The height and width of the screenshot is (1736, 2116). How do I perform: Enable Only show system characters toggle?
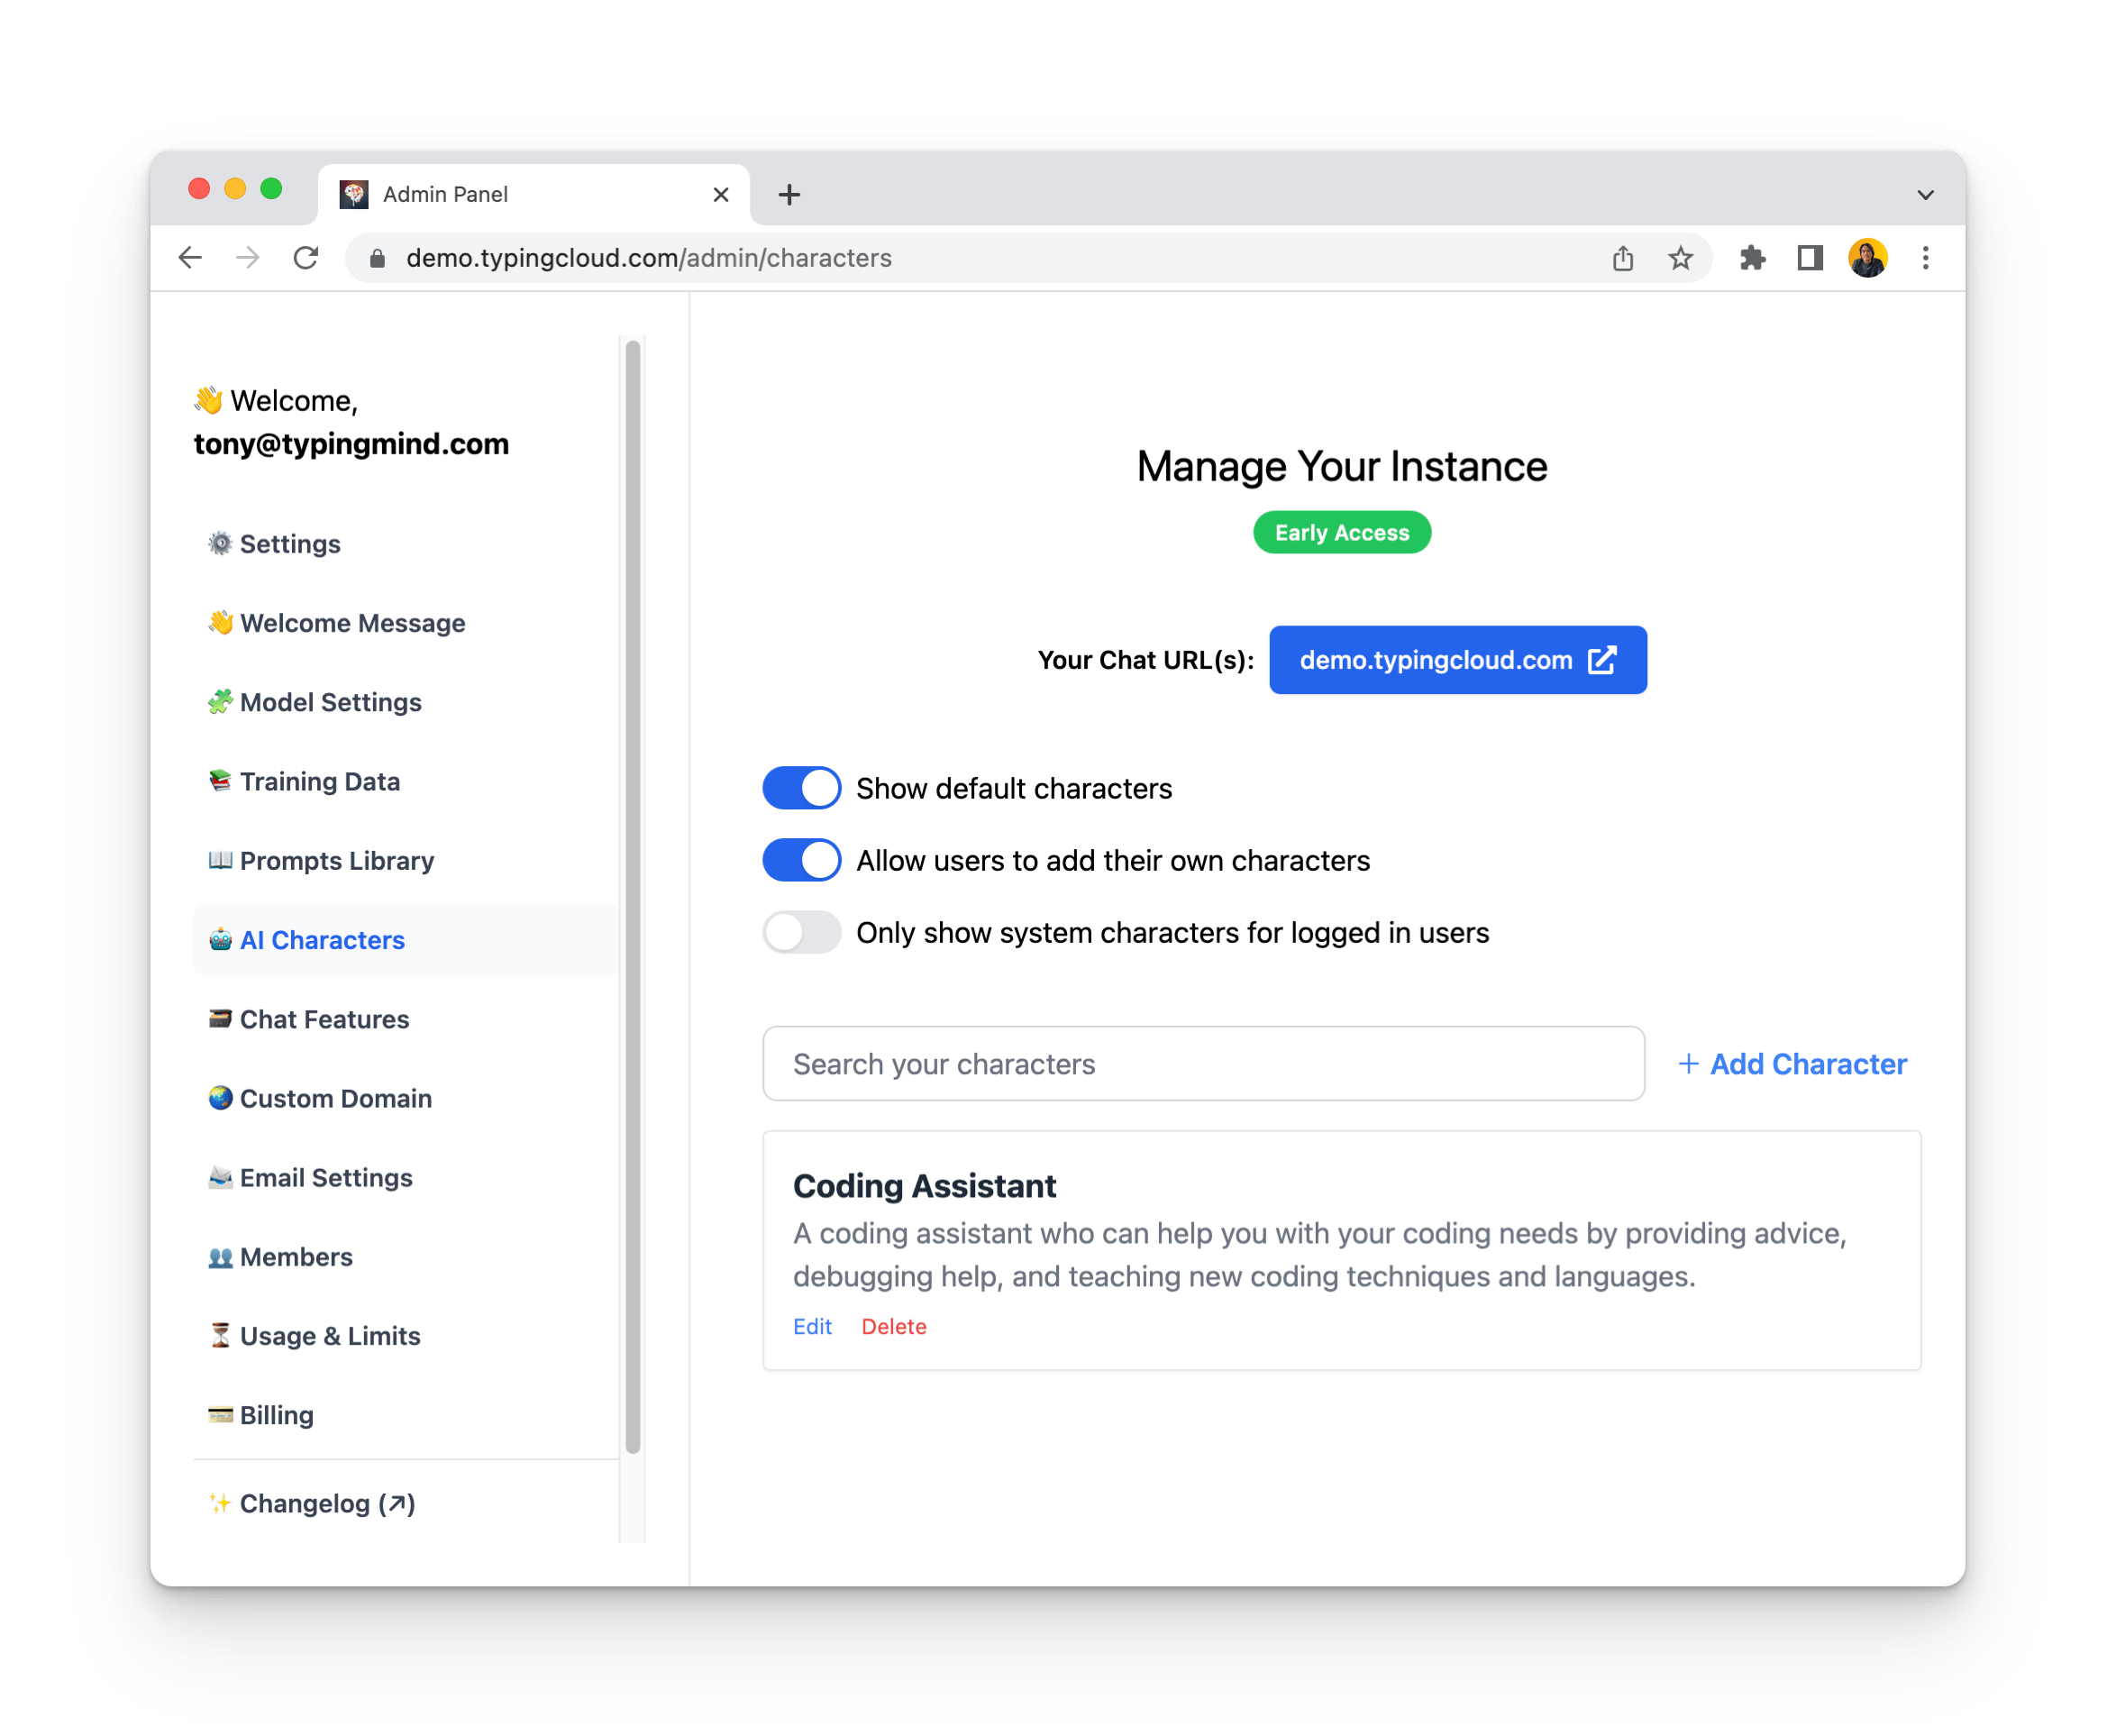[801, 932]
